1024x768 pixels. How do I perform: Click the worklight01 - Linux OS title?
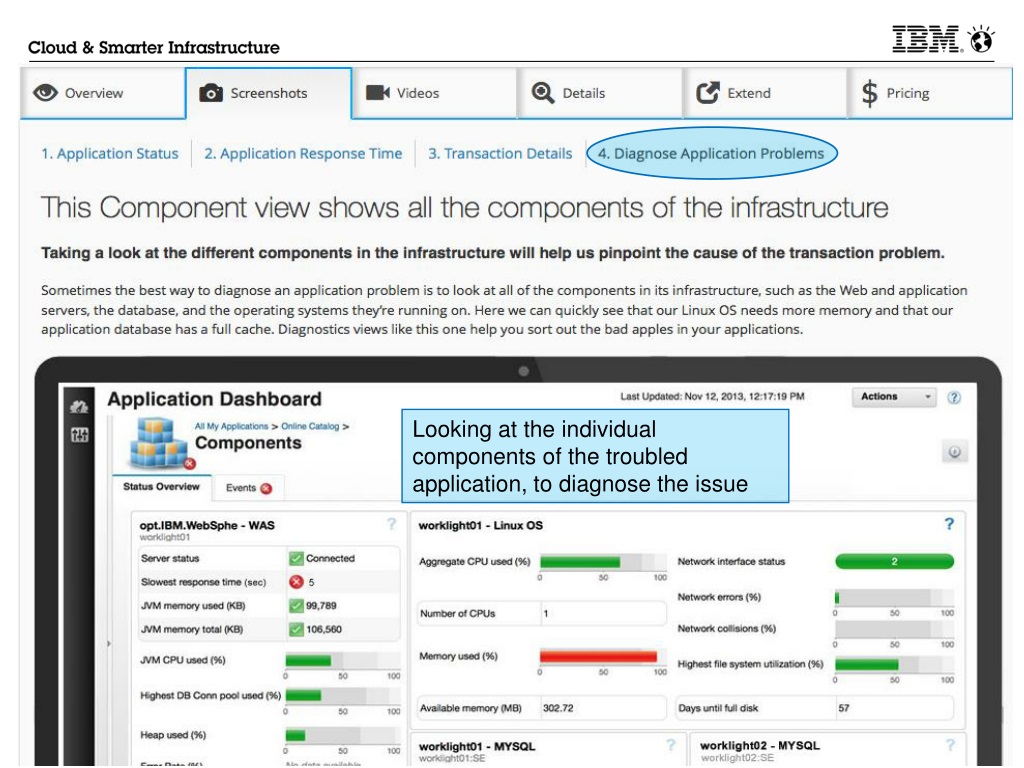tap(481, 526)
